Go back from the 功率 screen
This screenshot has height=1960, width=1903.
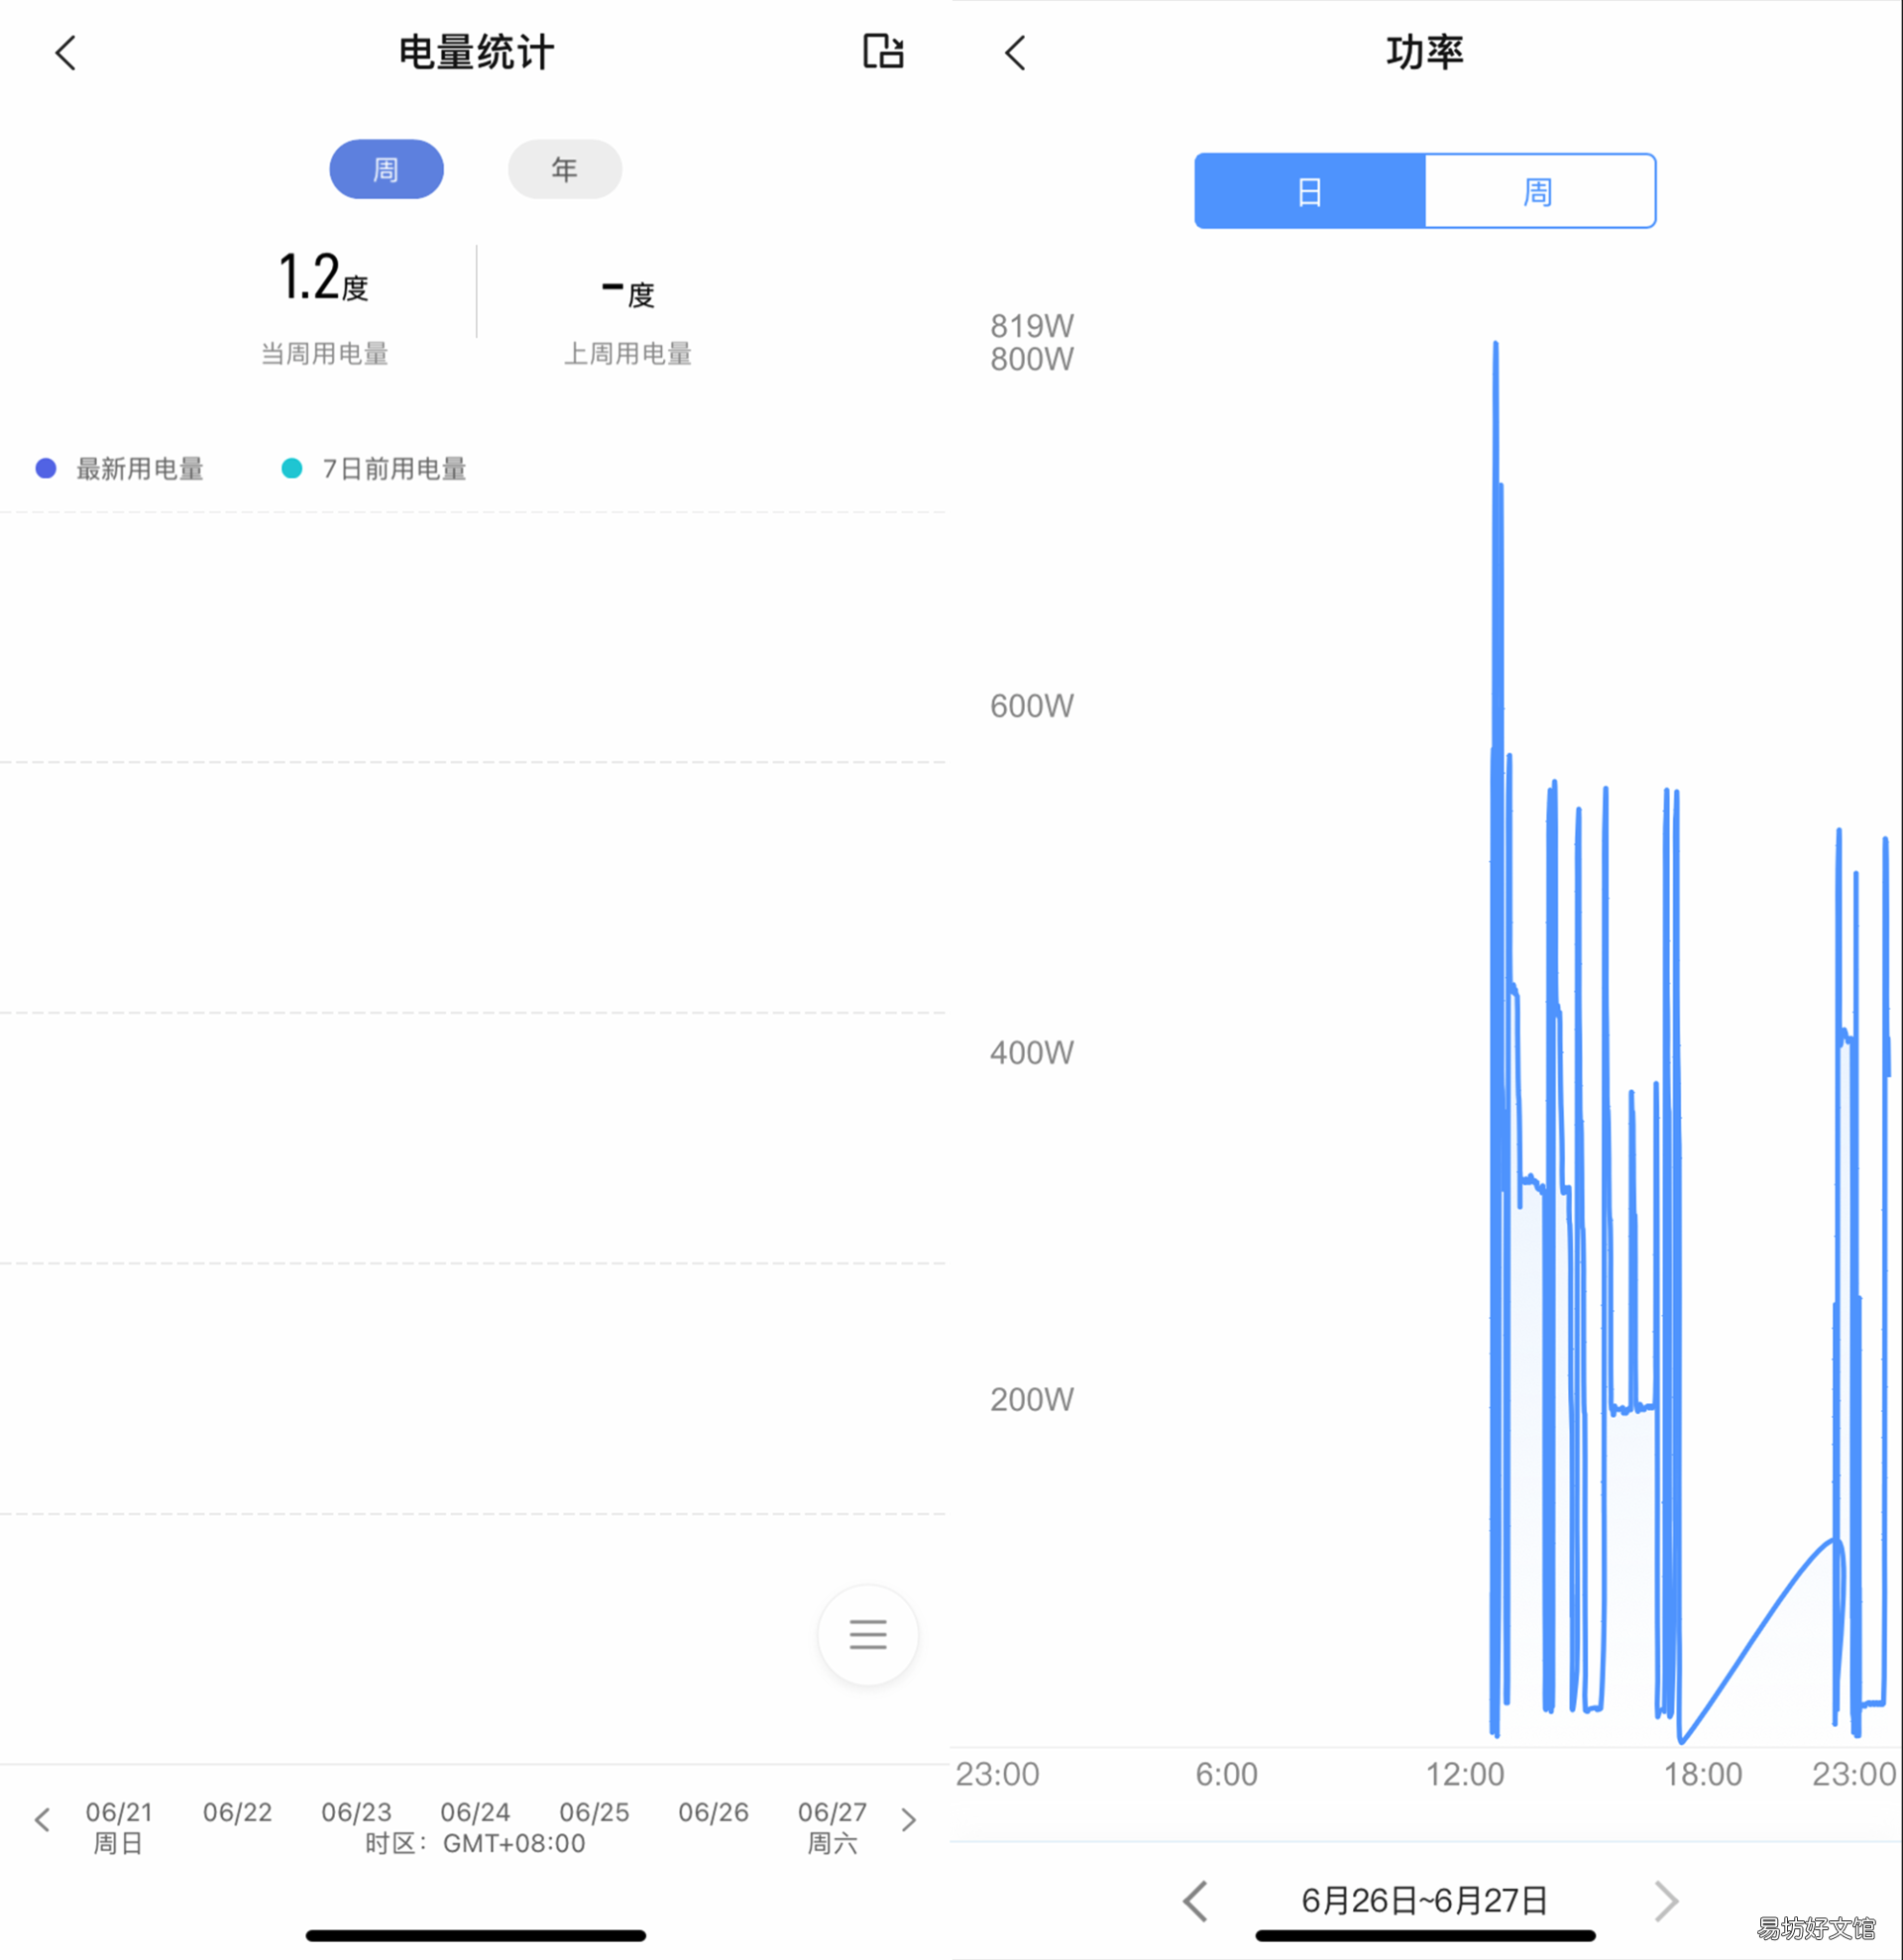(x=1015, y=53)
